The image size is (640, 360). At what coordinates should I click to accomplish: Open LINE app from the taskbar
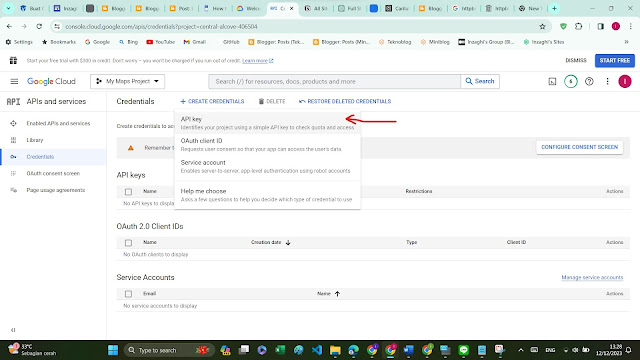point(463,350)
